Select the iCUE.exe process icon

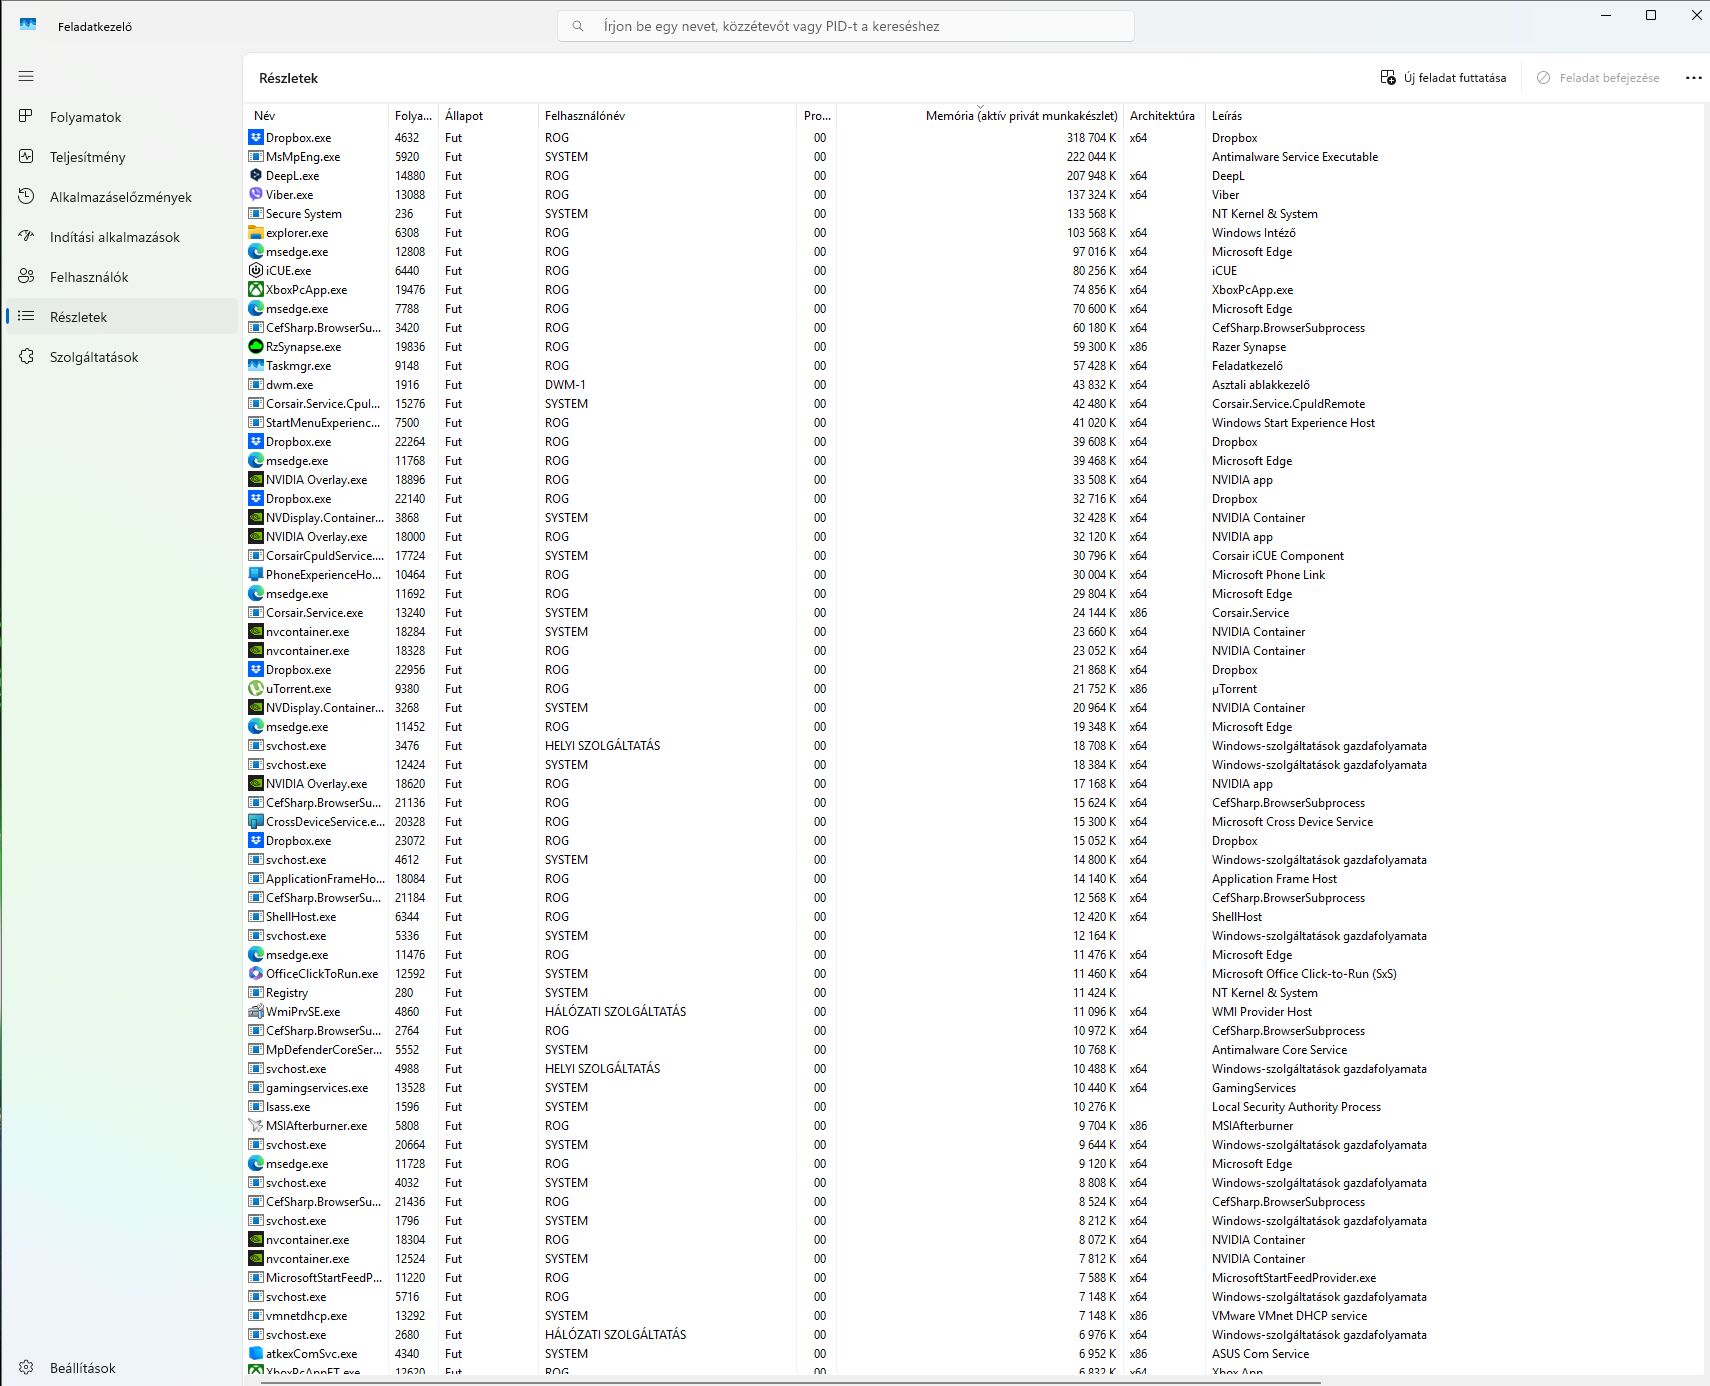coord(256,271)
